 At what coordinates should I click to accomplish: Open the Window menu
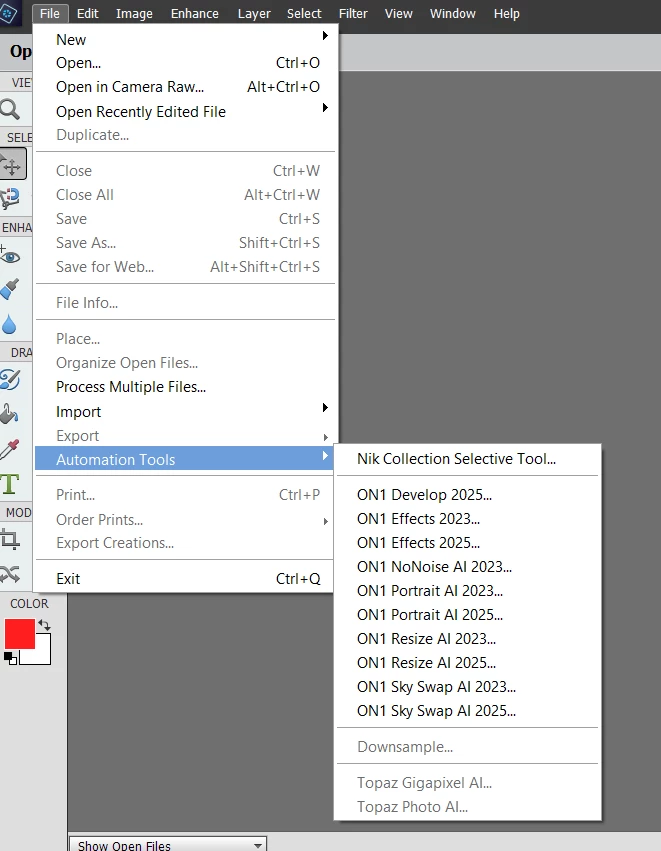coord(453,13)
